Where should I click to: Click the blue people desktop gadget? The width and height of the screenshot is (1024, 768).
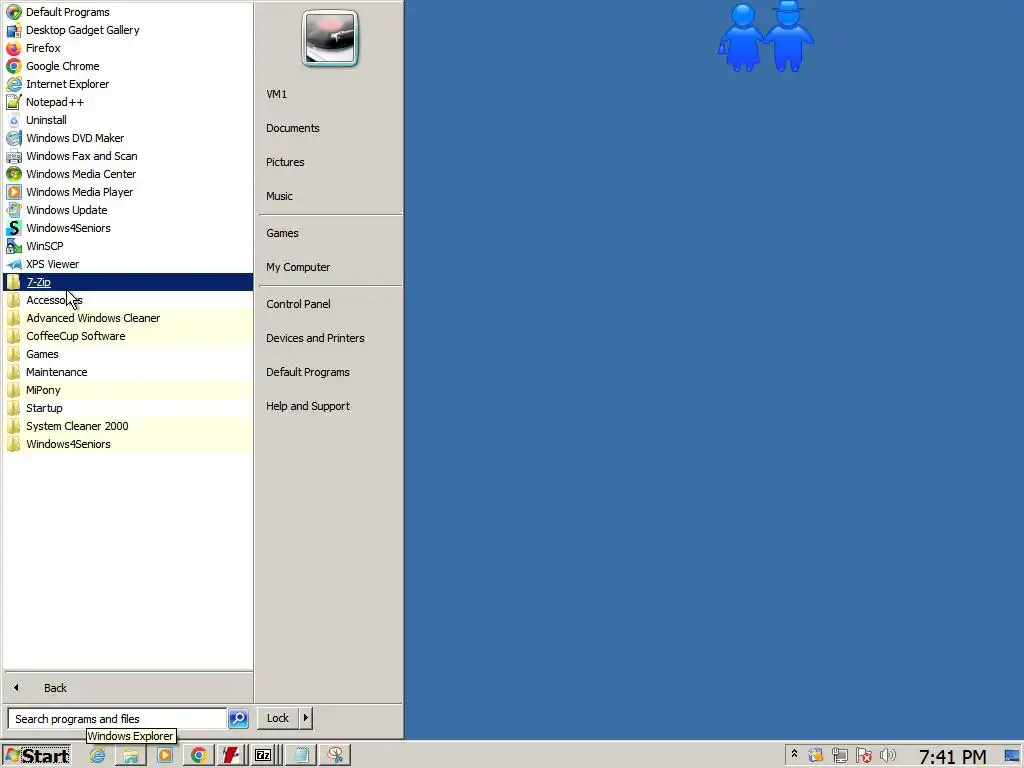(x=765, y=37)
